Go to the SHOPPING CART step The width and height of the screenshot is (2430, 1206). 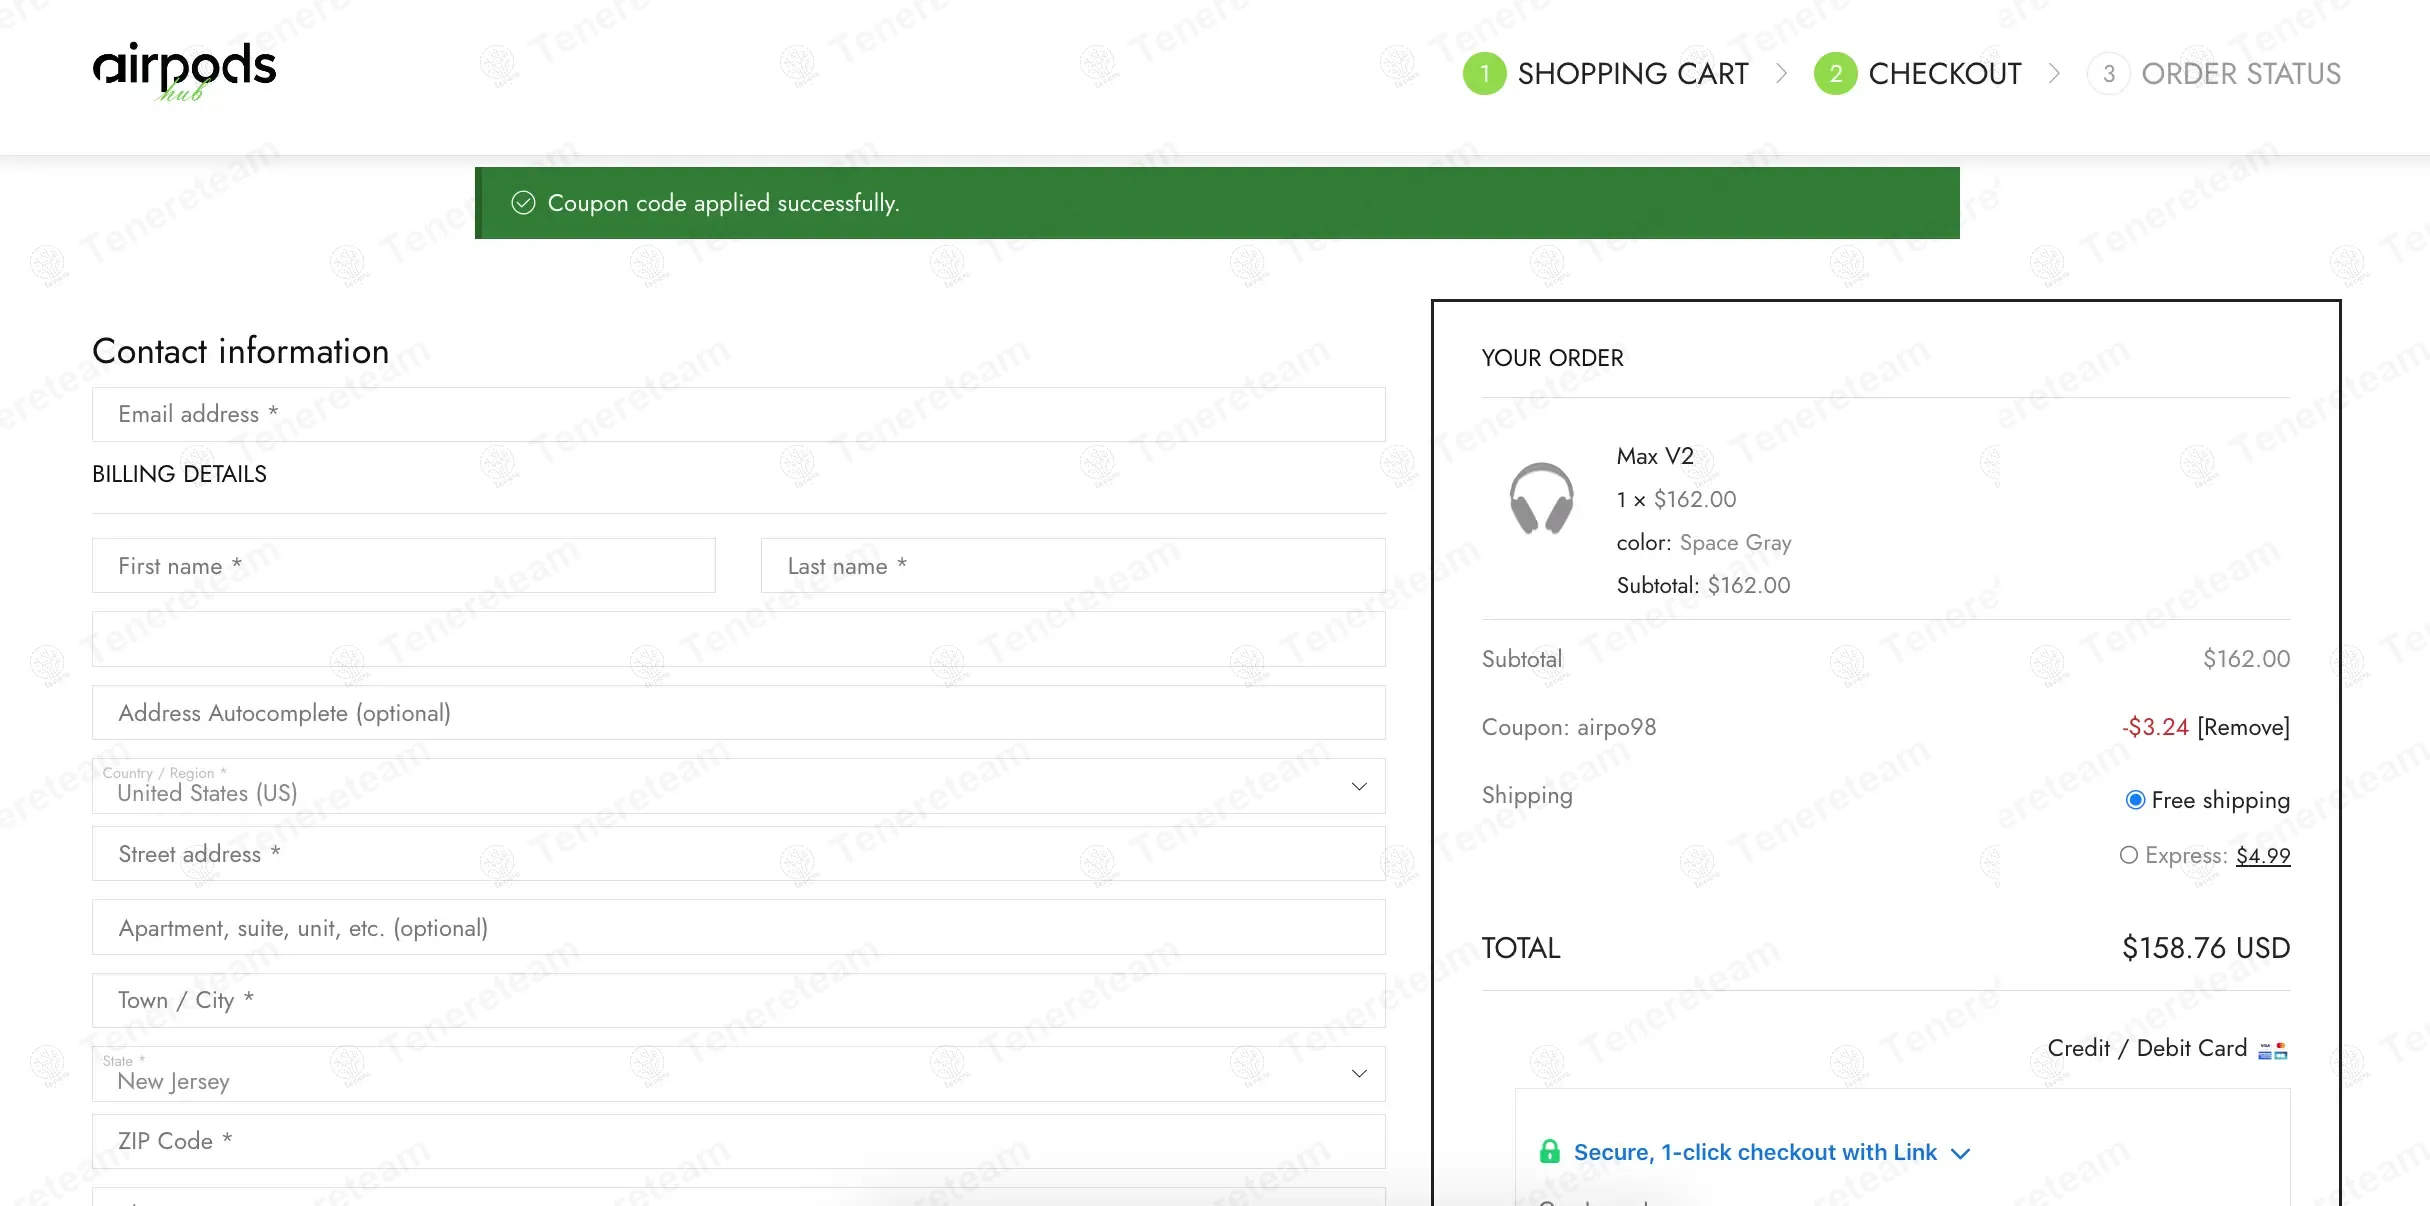(x=1633, y=74)
